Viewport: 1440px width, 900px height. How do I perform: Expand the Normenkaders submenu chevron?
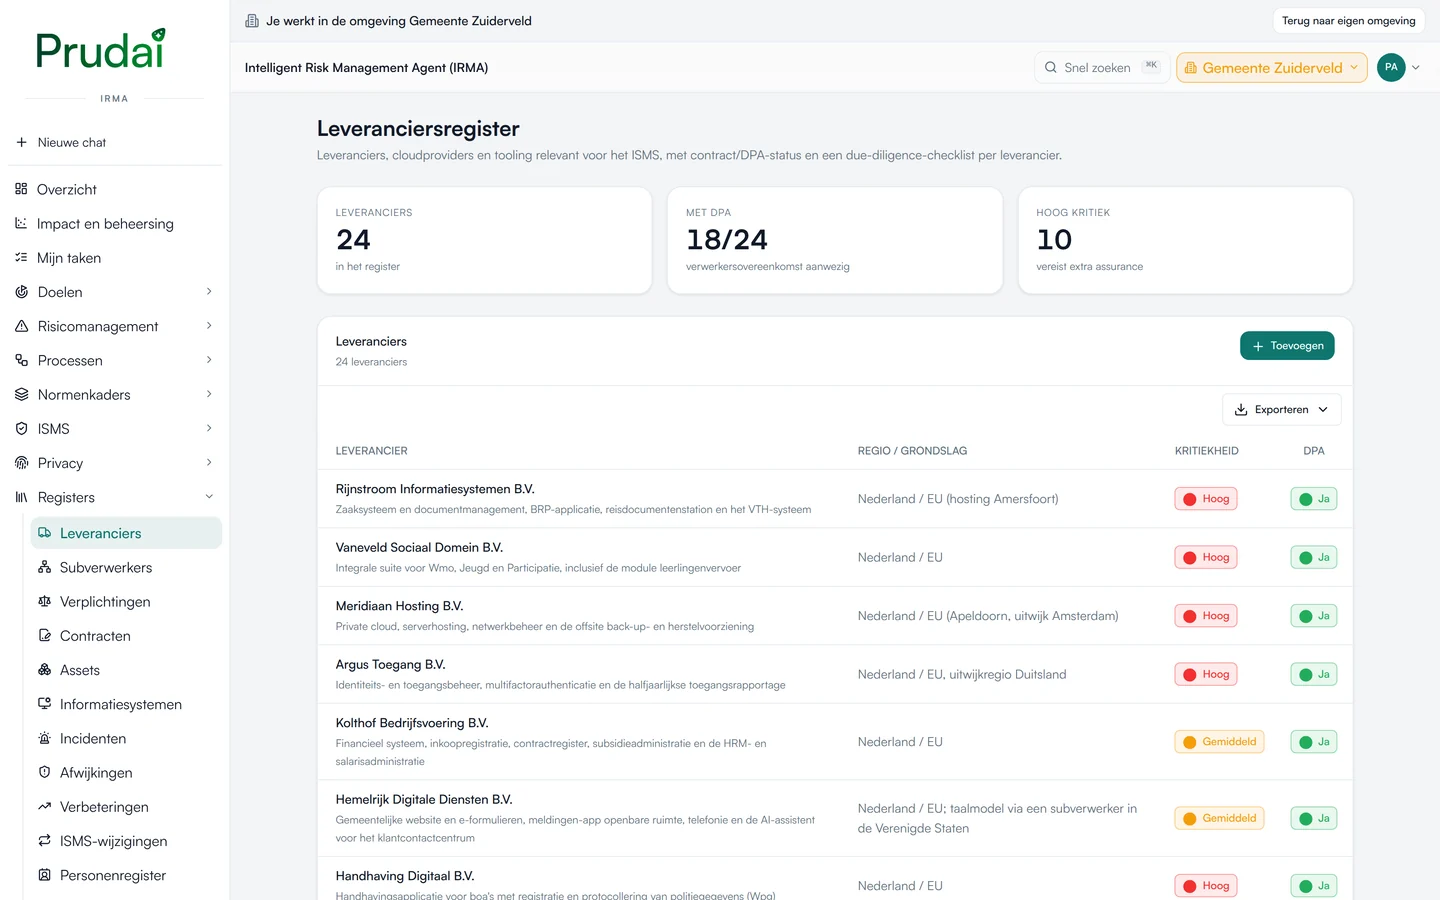click(209, 394)
